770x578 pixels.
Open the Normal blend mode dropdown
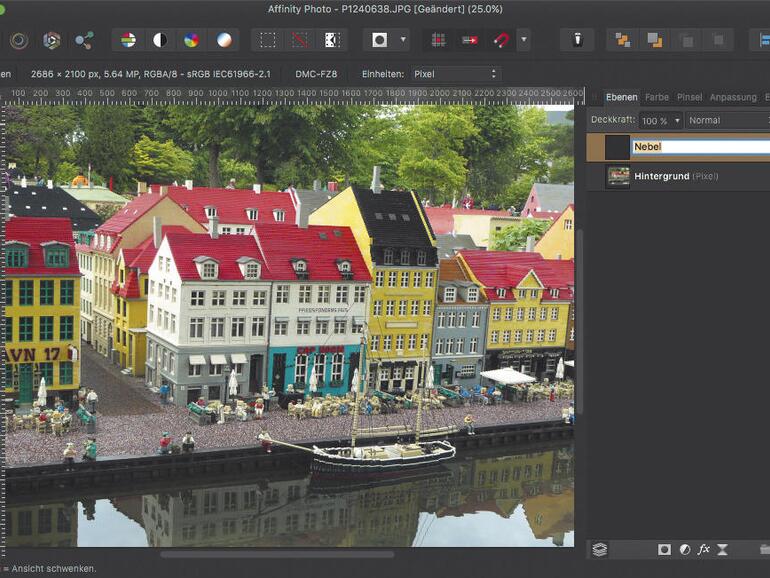pos(728,120)
